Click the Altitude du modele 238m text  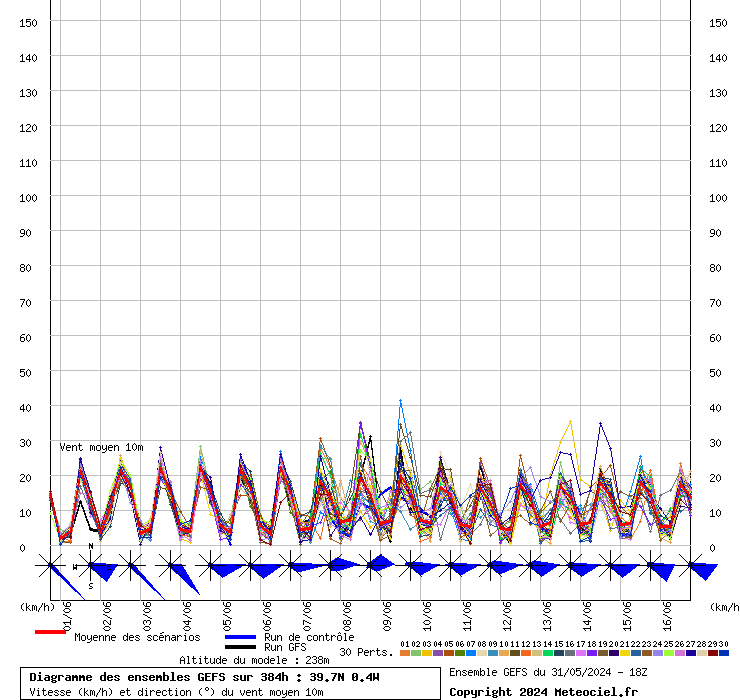254,660
